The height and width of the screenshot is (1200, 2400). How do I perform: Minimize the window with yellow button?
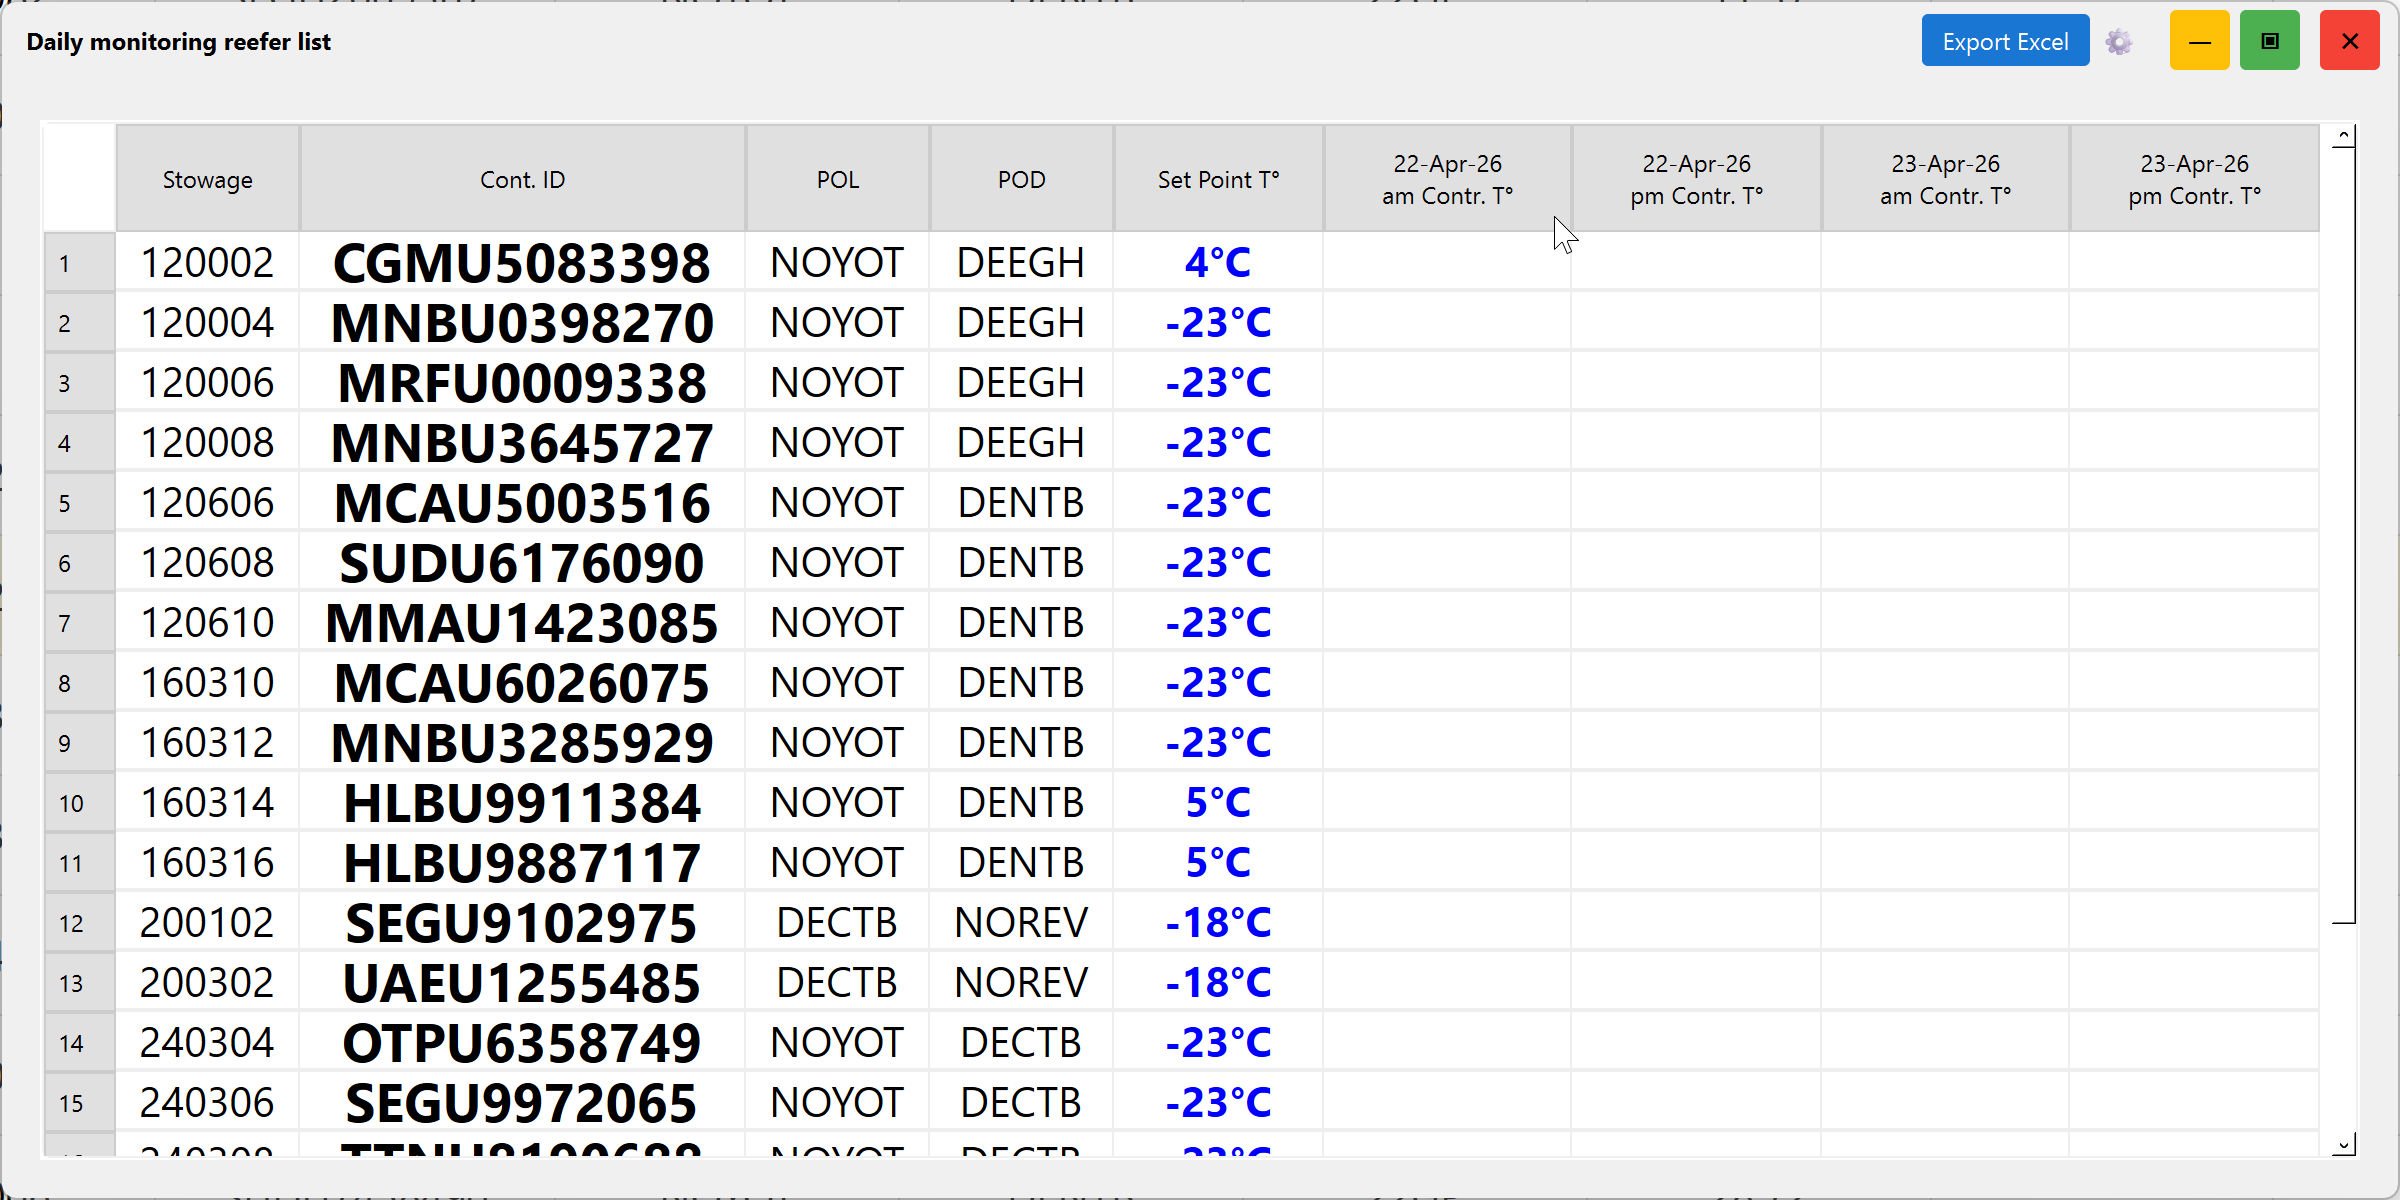pyautogui.click(x=2200, y=41)
